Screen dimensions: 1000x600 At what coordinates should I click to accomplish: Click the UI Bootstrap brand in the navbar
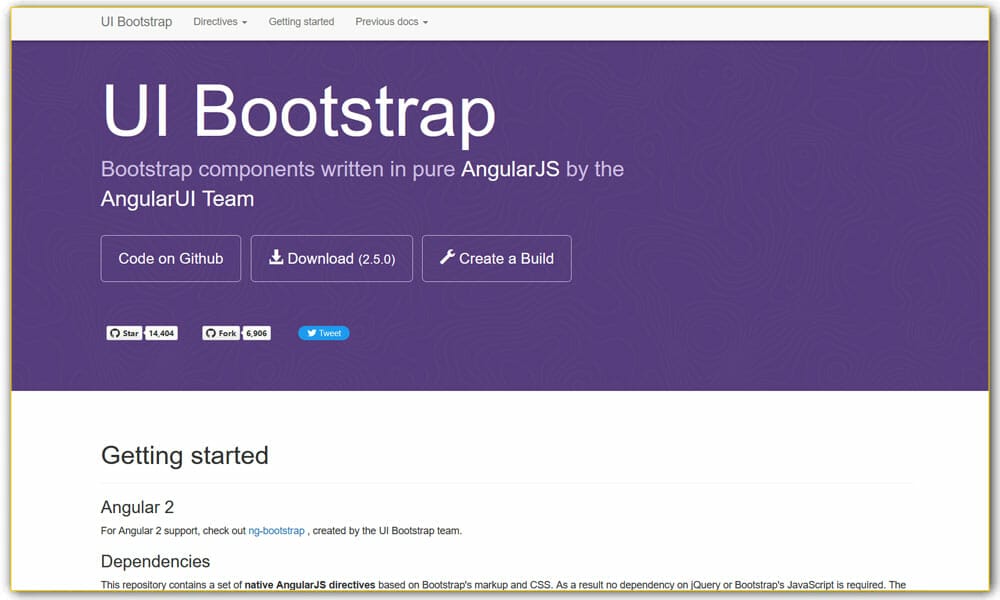pyautogui.click(x=135, y=21)
